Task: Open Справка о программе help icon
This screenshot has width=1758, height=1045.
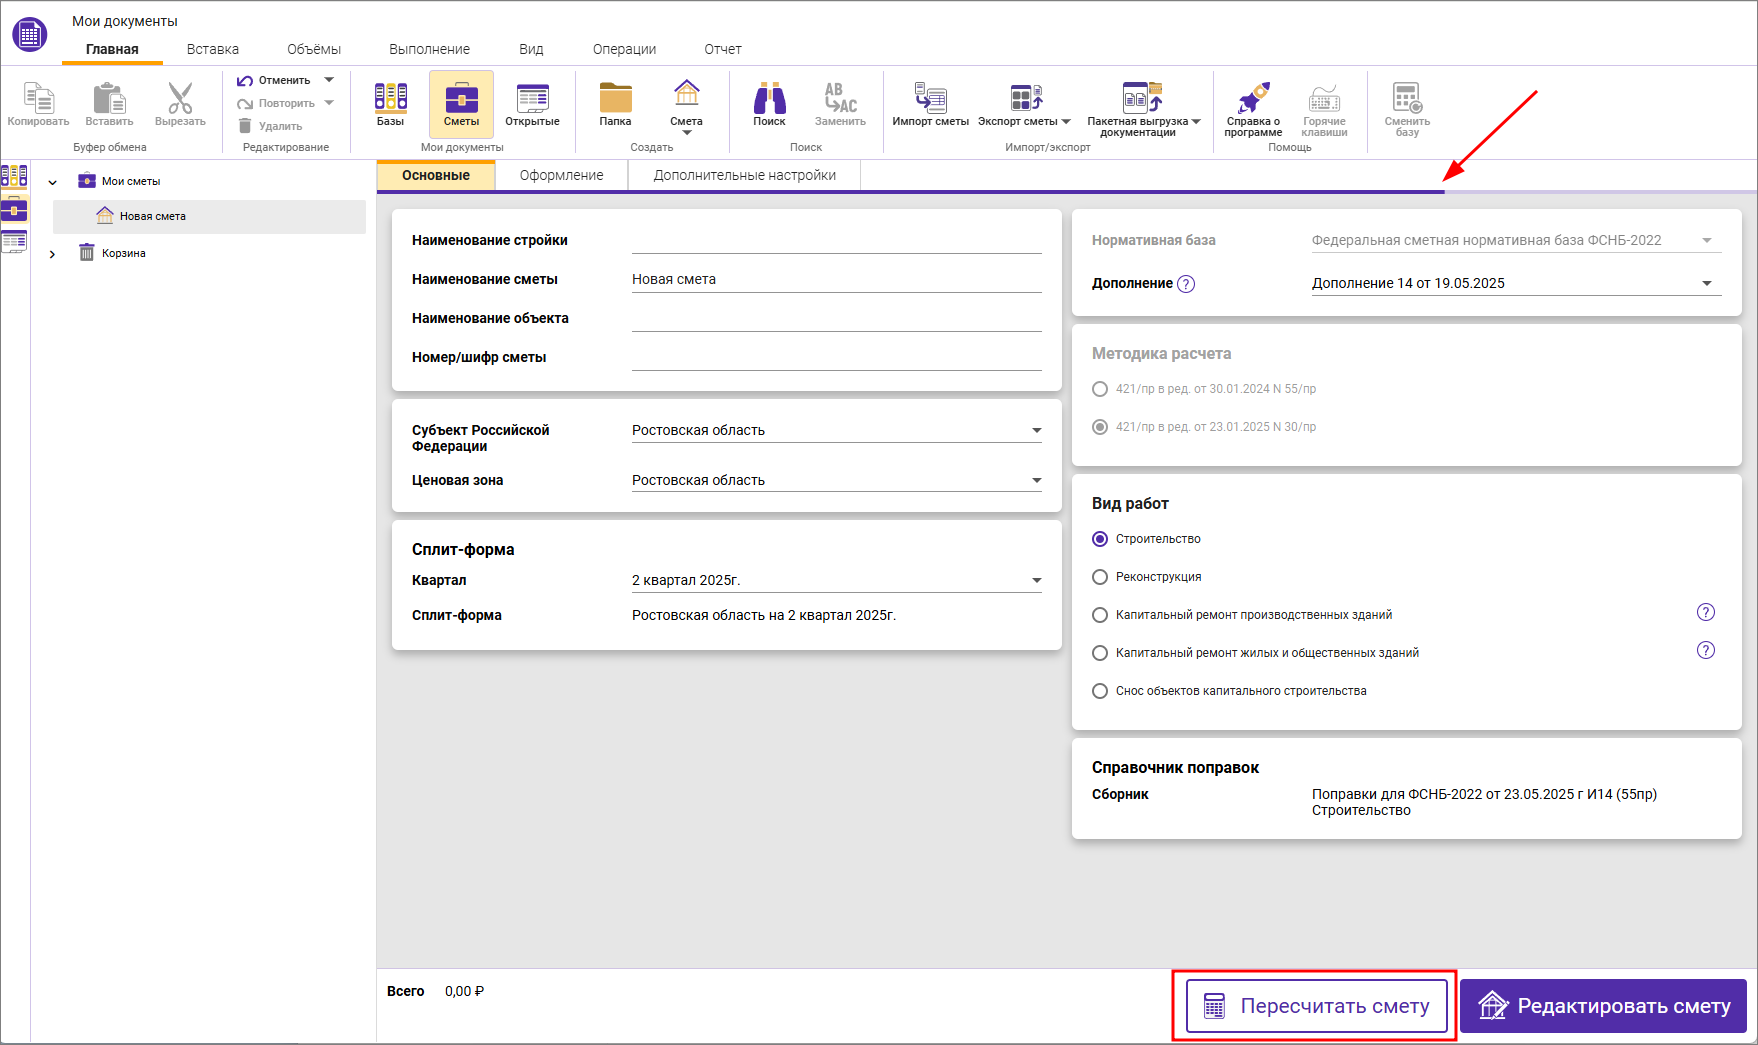Action: [x=1252, y=106]
